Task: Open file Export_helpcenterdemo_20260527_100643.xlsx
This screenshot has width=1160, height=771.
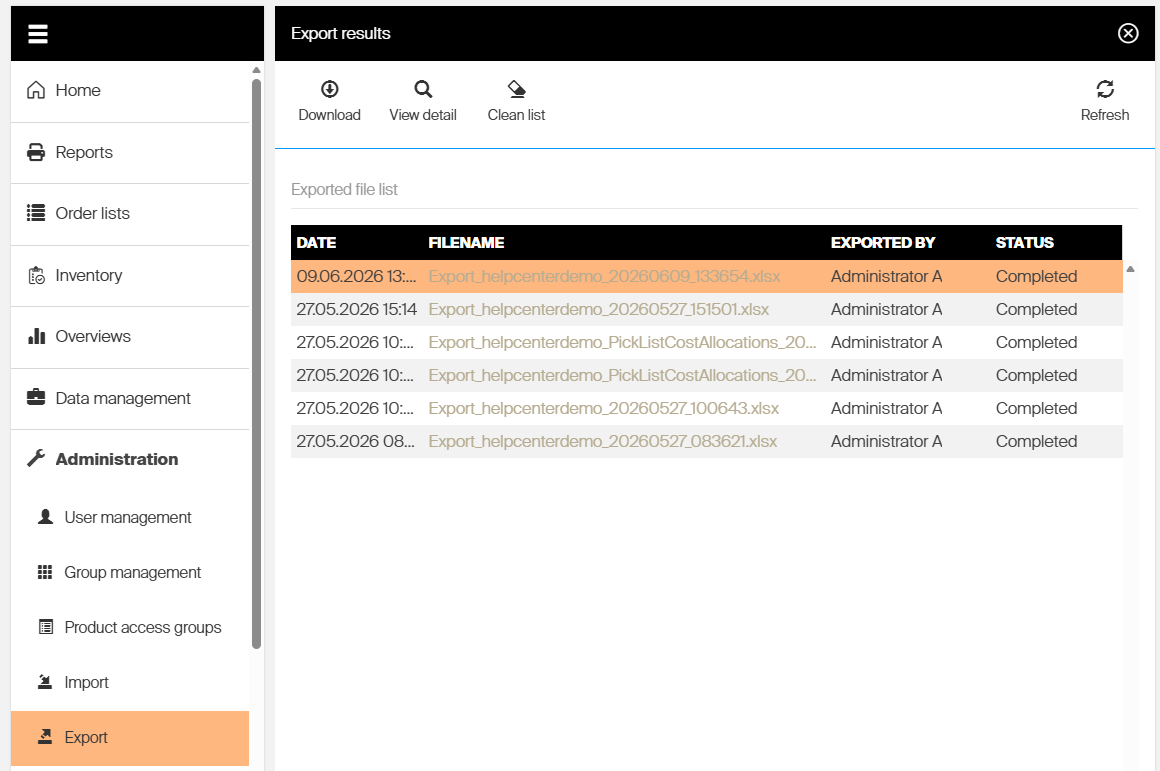Action: click(604, 408)
